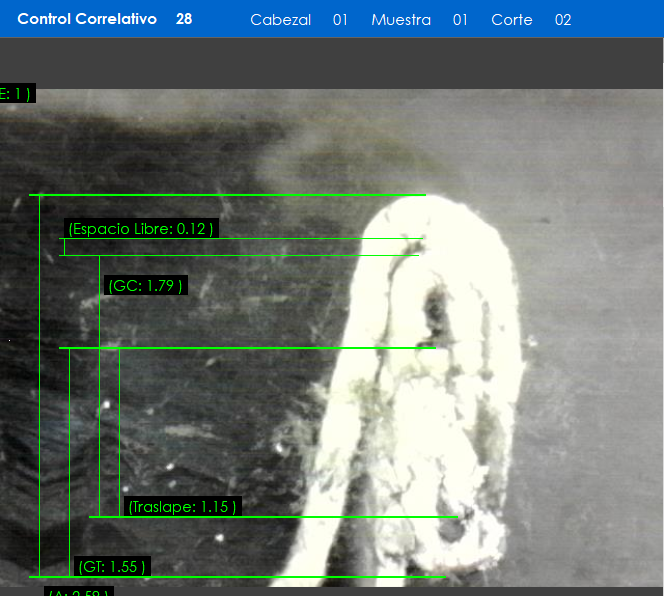Screen dimensions: 664x596
Task: Select the GC 1.79 measurement label
Action: pos(145,286)
